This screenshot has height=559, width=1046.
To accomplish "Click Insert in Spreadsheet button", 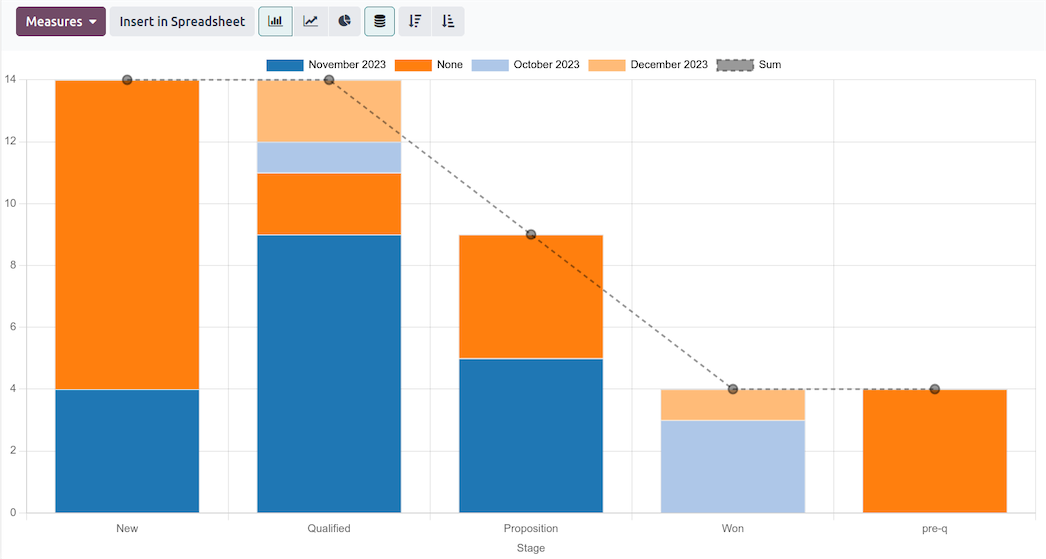I will (x=182, y=21).
